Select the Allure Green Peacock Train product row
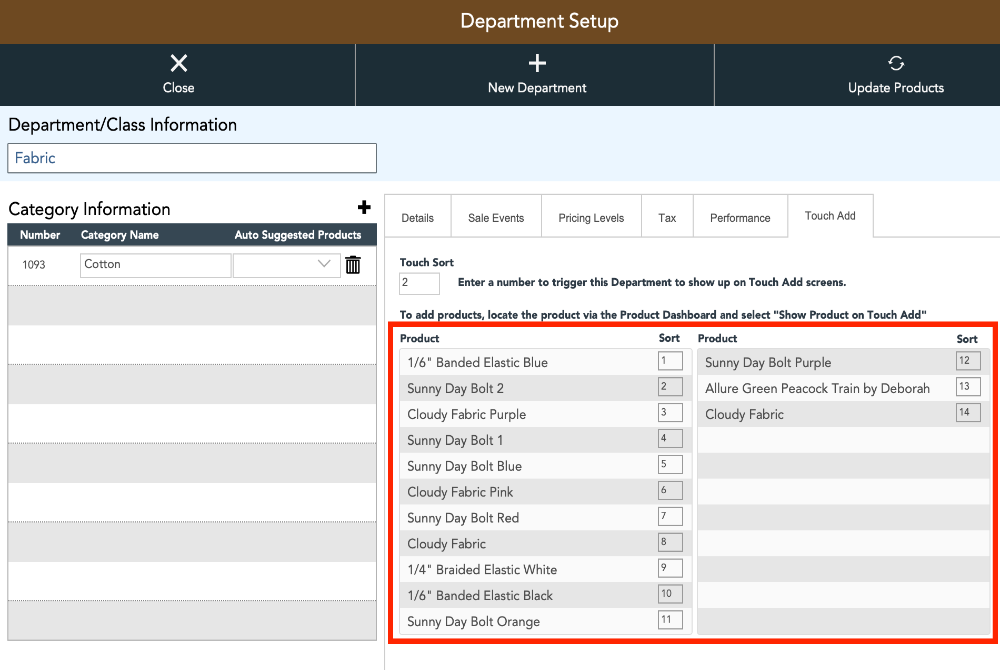 (x=843, y=388)
